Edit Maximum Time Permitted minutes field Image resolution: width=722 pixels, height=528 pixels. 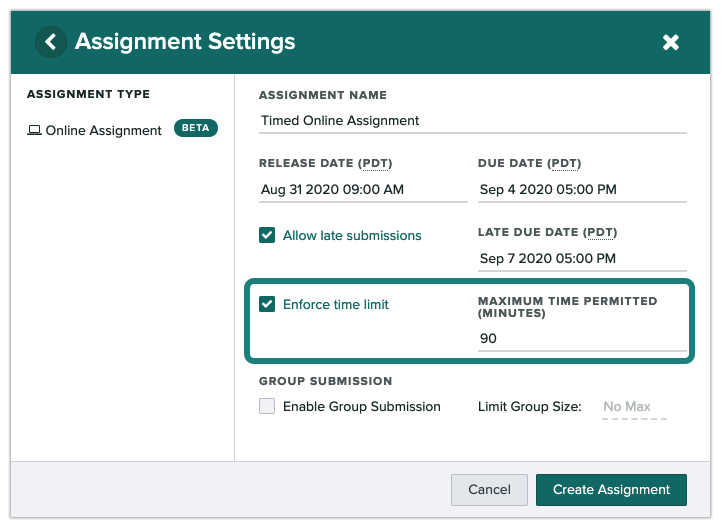[x=582, y=339]
